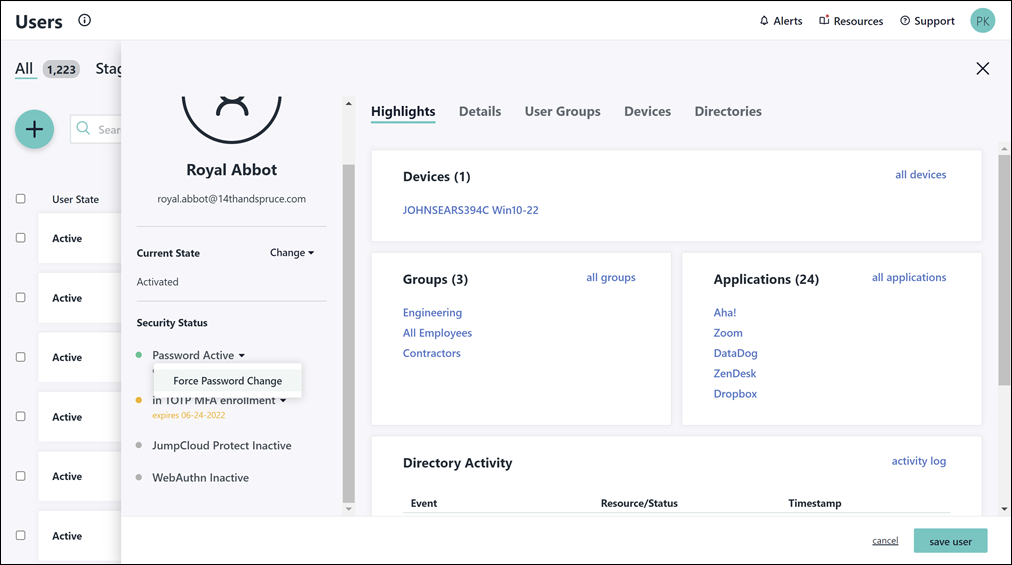
Task: Click the green add user plus button
Action: point(34,129)
